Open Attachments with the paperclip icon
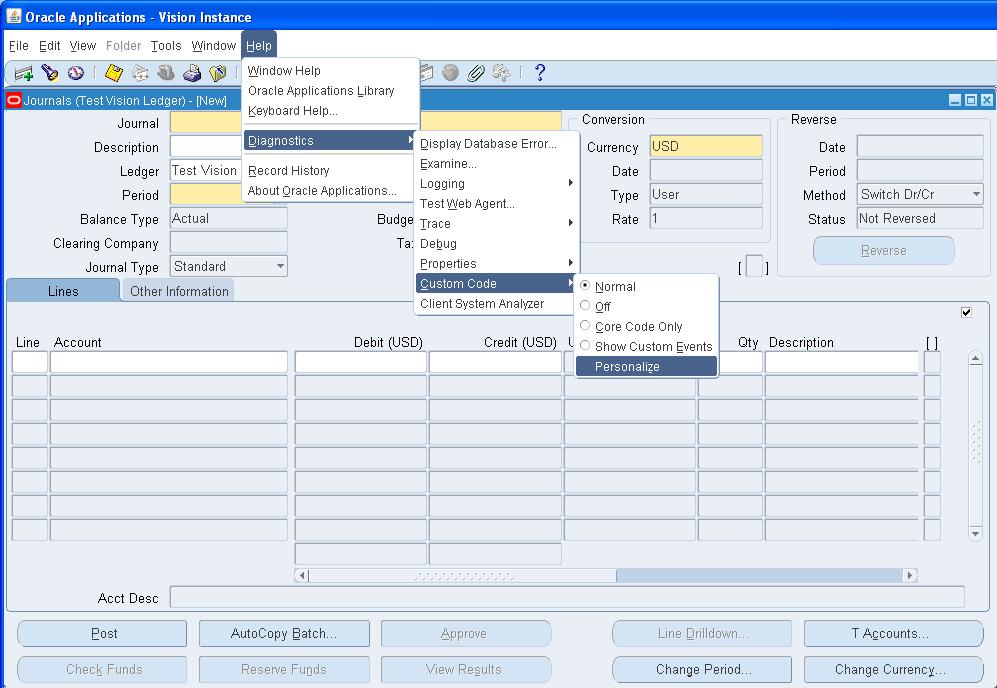Image resolution: width=997 pixels, height=688 pixels. coord(476,72)
